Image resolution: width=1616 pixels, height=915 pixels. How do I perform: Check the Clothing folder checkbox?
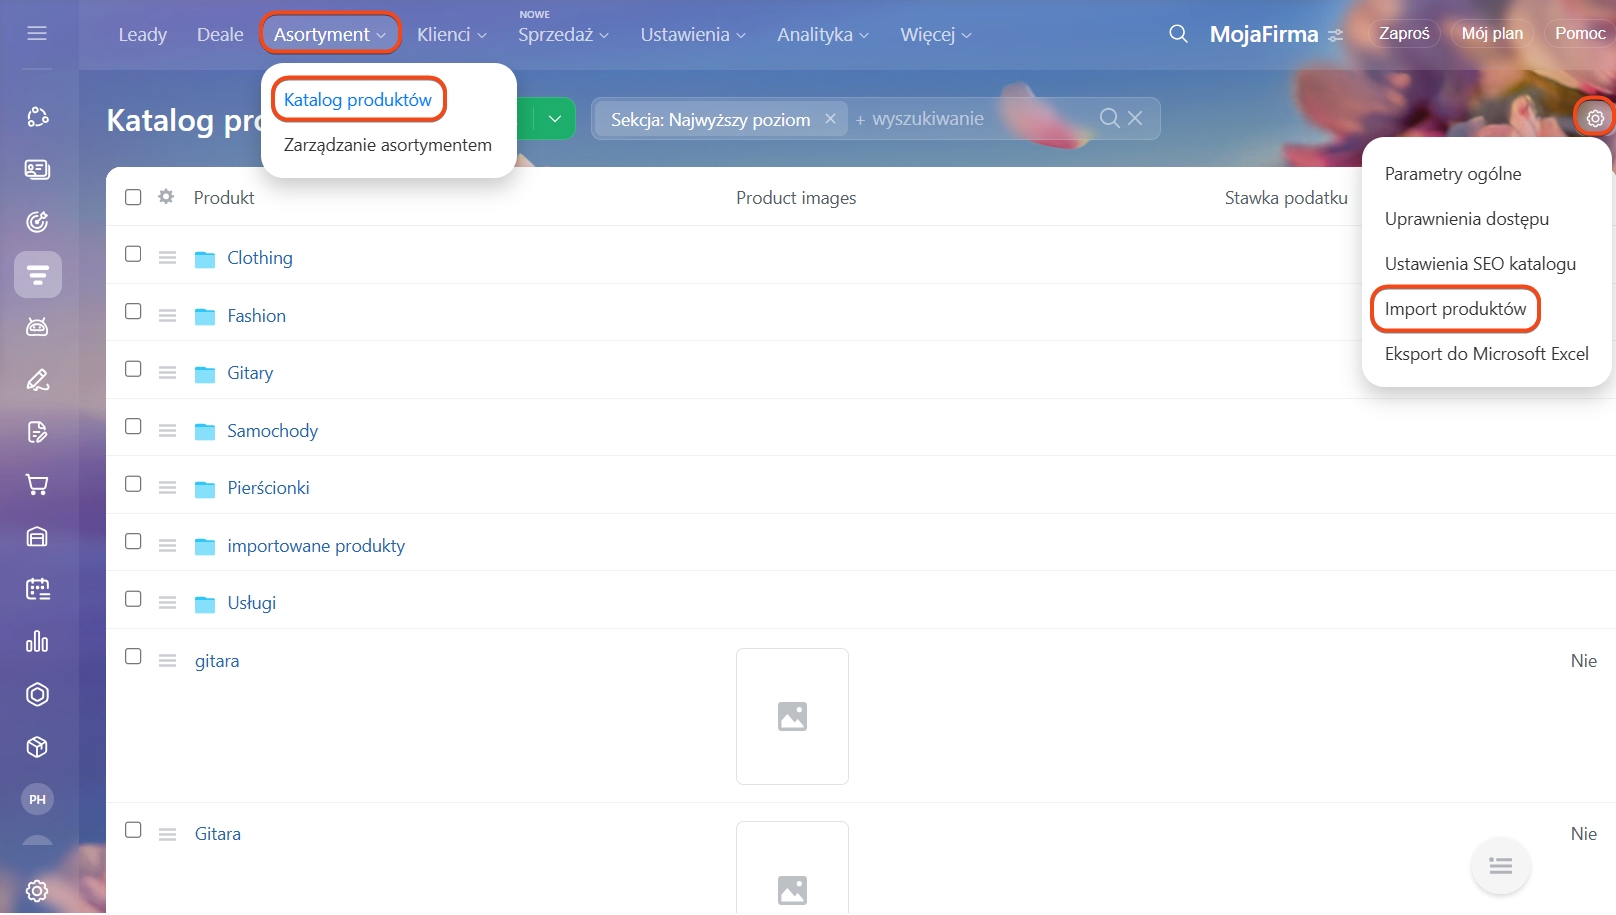133,254
